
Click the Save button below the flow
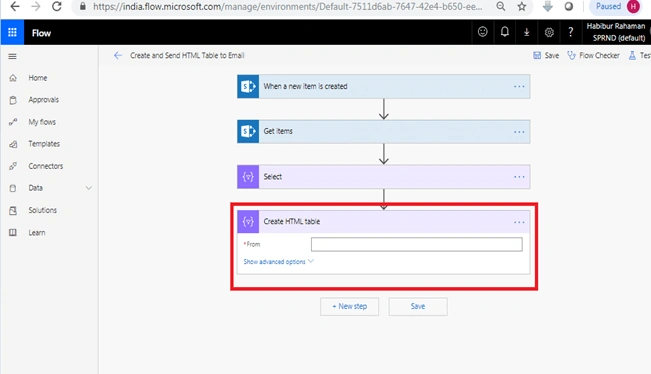coord(418,306)
